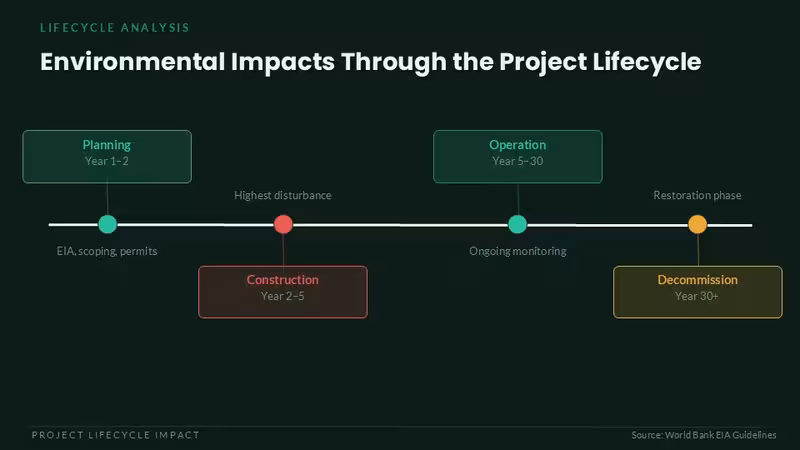Click the green Planning timeline dot
This screenshot has width=800, height=450.
coord(107,224)
